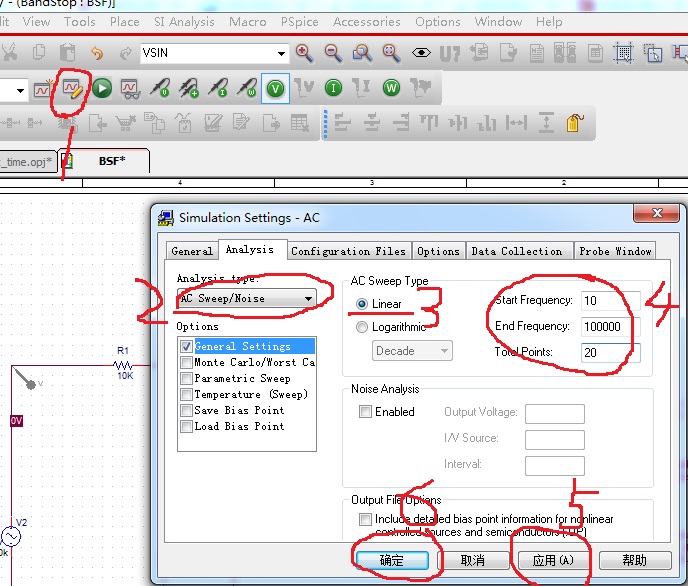Check Include detailed bias point information box

click(x=365, y=519)
